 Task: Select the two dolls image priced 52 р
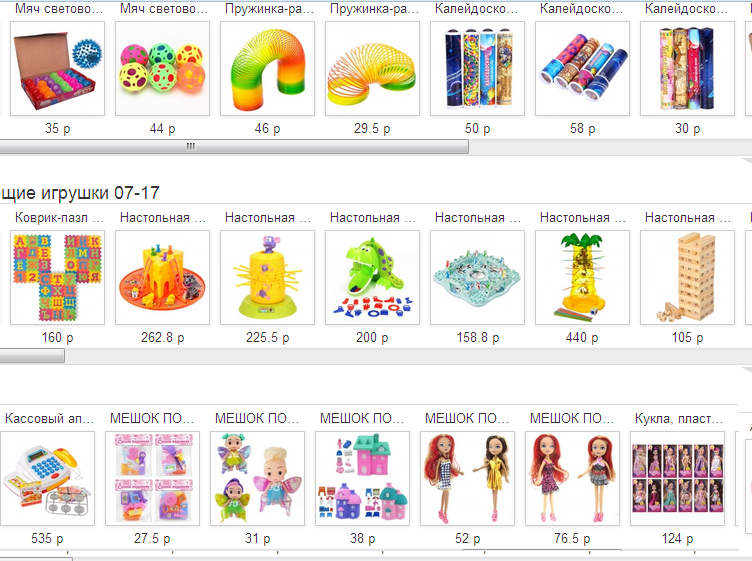tap(468, 479)
